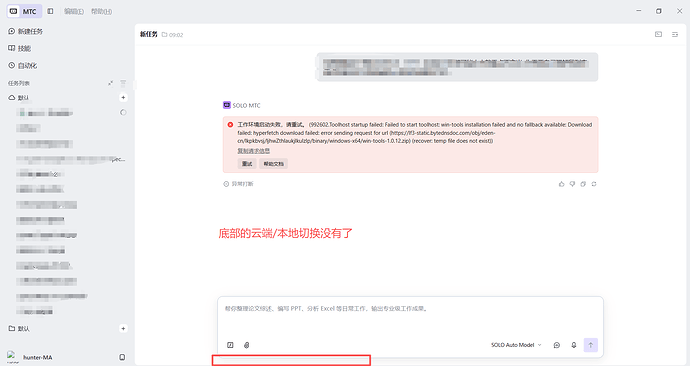Copy the response with the copy icon
This screenshot has width=690, height=366.
pyautogui.click(x=583, y=184)
